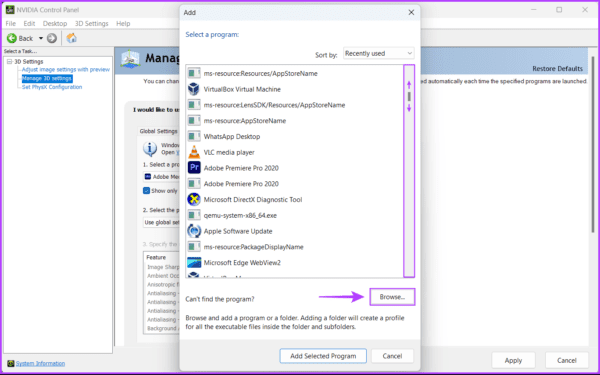Select Manage 3D settings tree item
The height and width of the screenshot is (375, 600).
click(x=47, y=78)
